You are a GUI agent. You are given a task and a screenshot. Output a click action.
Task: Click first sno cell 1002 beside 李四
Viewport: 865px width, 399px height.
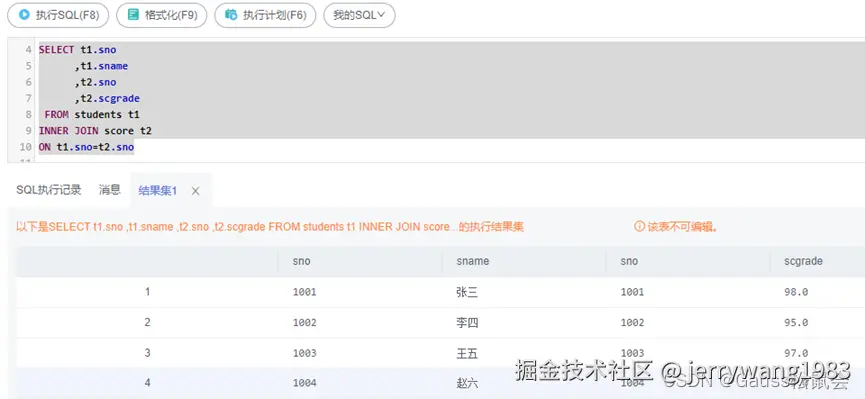pyautogui.click(x=305, y=322)
